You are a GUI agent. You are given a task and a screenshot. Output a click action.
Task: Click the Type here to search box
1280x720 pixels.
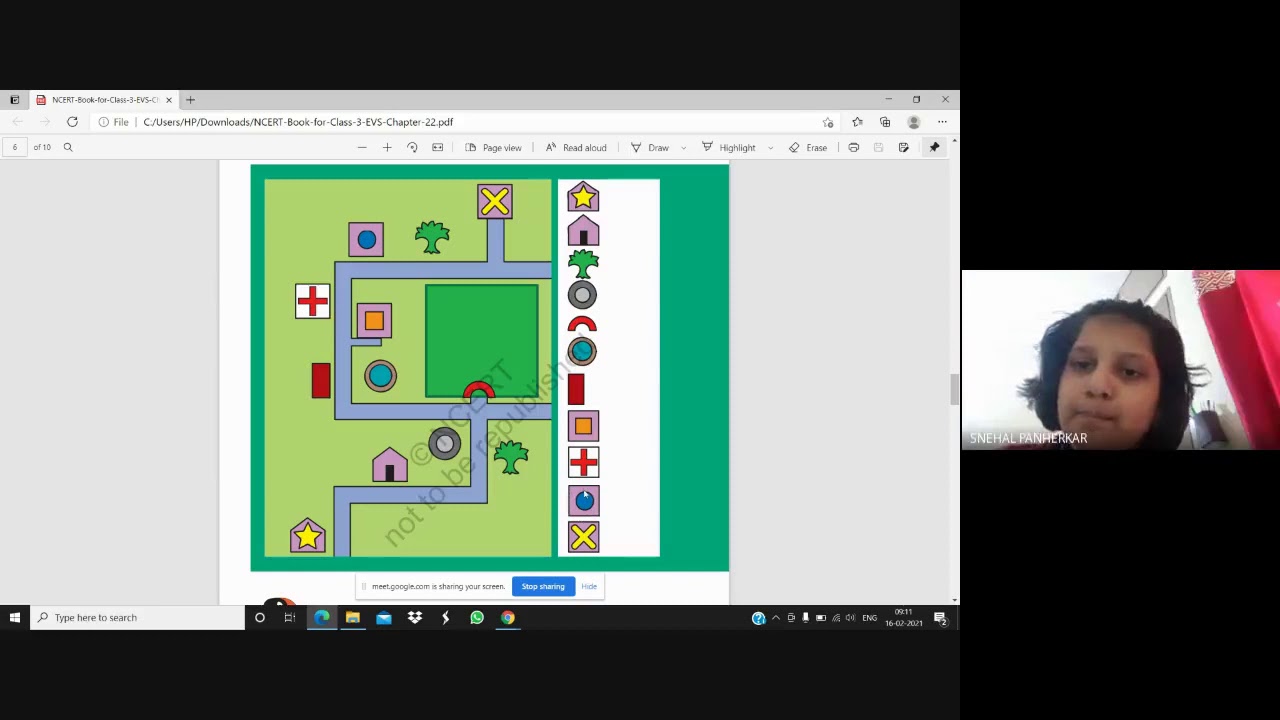[x=138, y=618]
